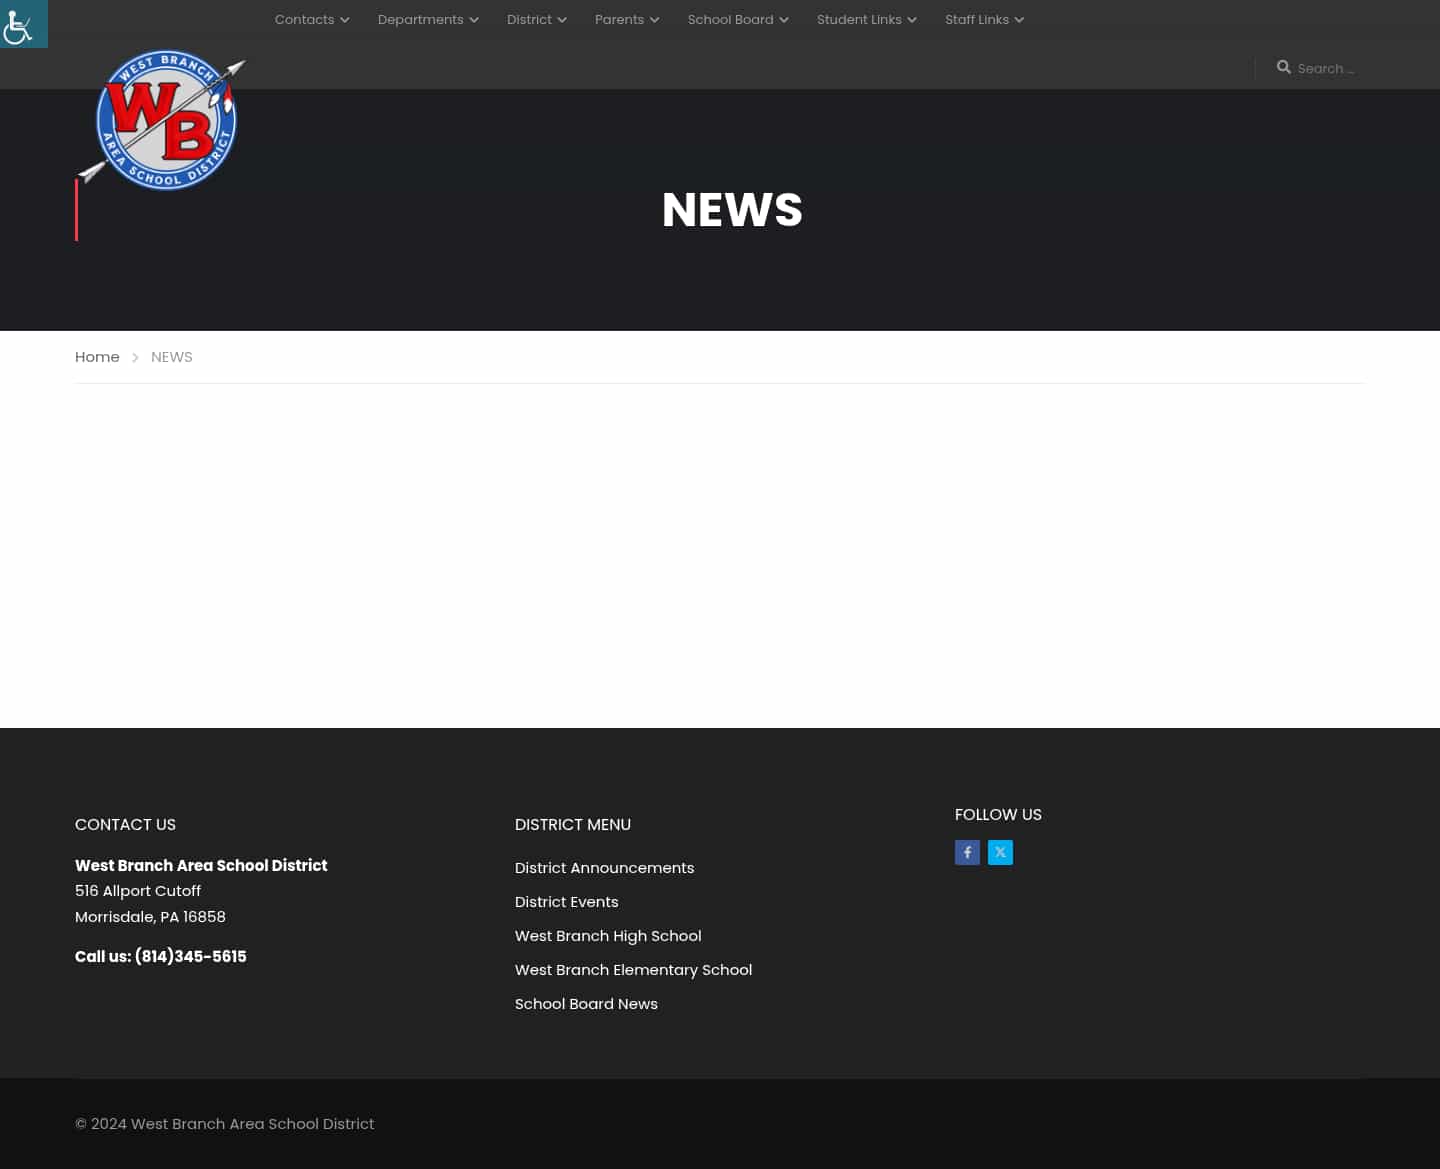Open West Branch Elementary School link
This screenshot has width=1440, height=1169.
(x=633, y=969)
